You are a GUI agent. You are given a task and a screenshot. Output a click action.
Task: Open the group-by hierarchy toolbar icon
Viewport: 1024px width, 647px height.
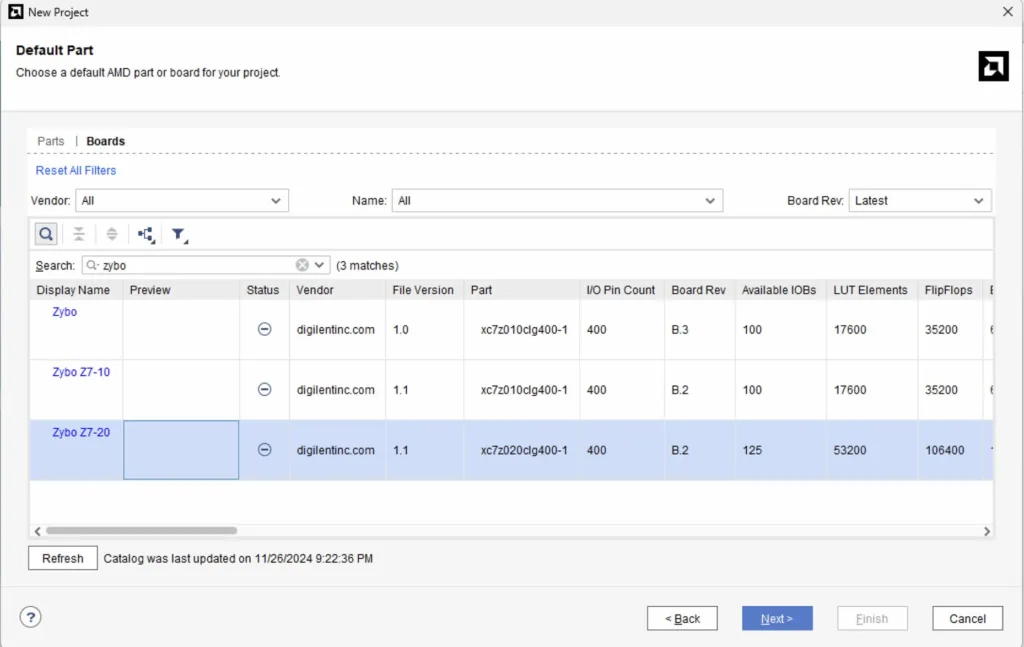coord(146,234)
